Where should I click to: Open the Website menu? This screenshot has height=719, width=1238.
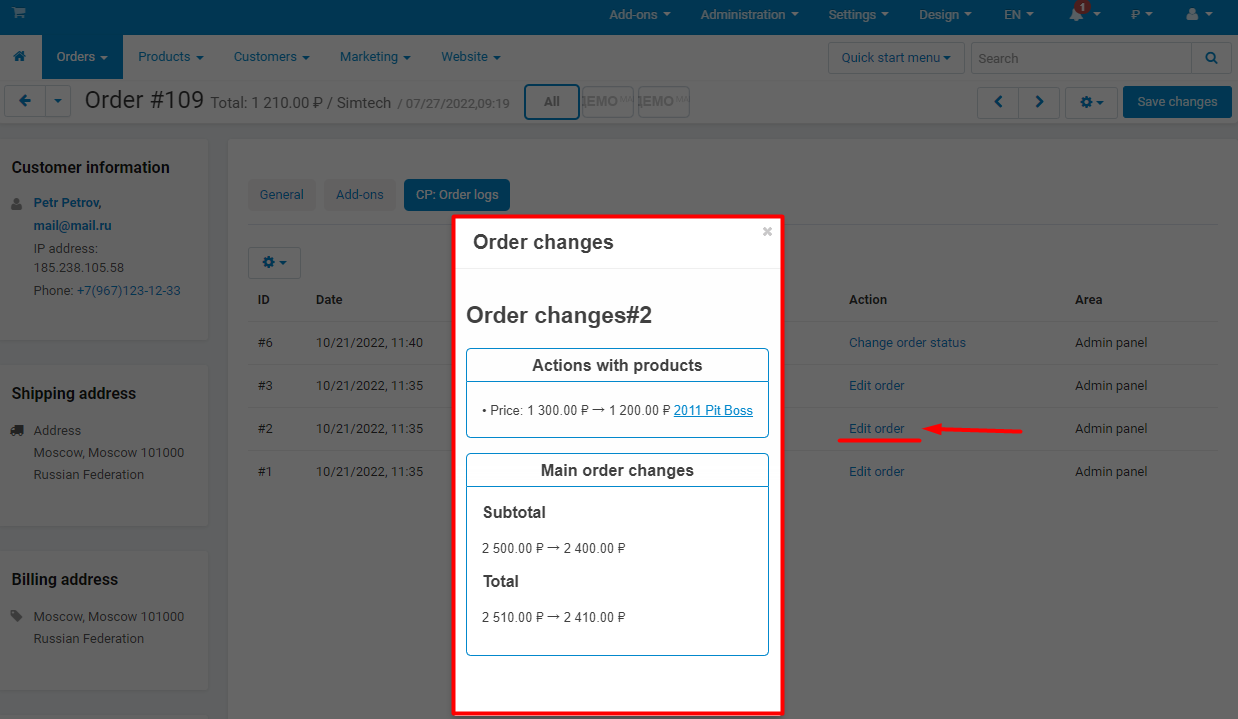pos(471,57)
